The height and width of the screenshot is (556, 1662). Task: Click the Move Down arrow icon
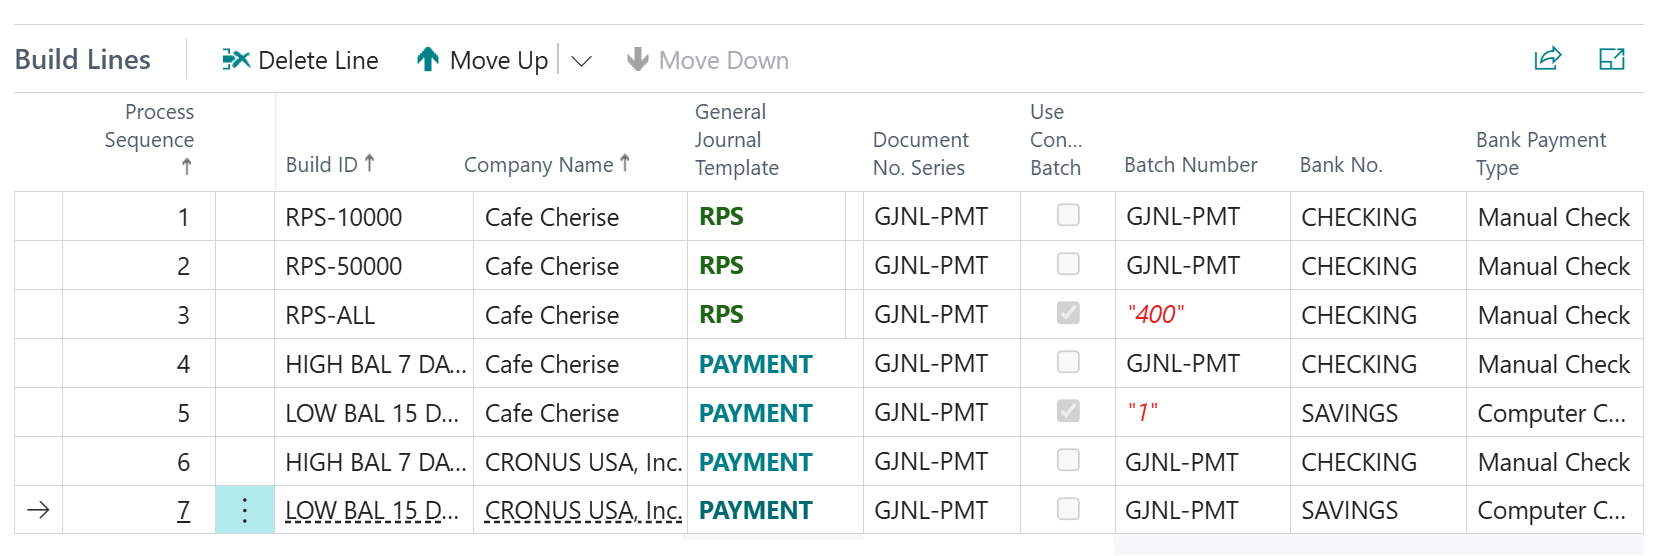click(637, 60)
